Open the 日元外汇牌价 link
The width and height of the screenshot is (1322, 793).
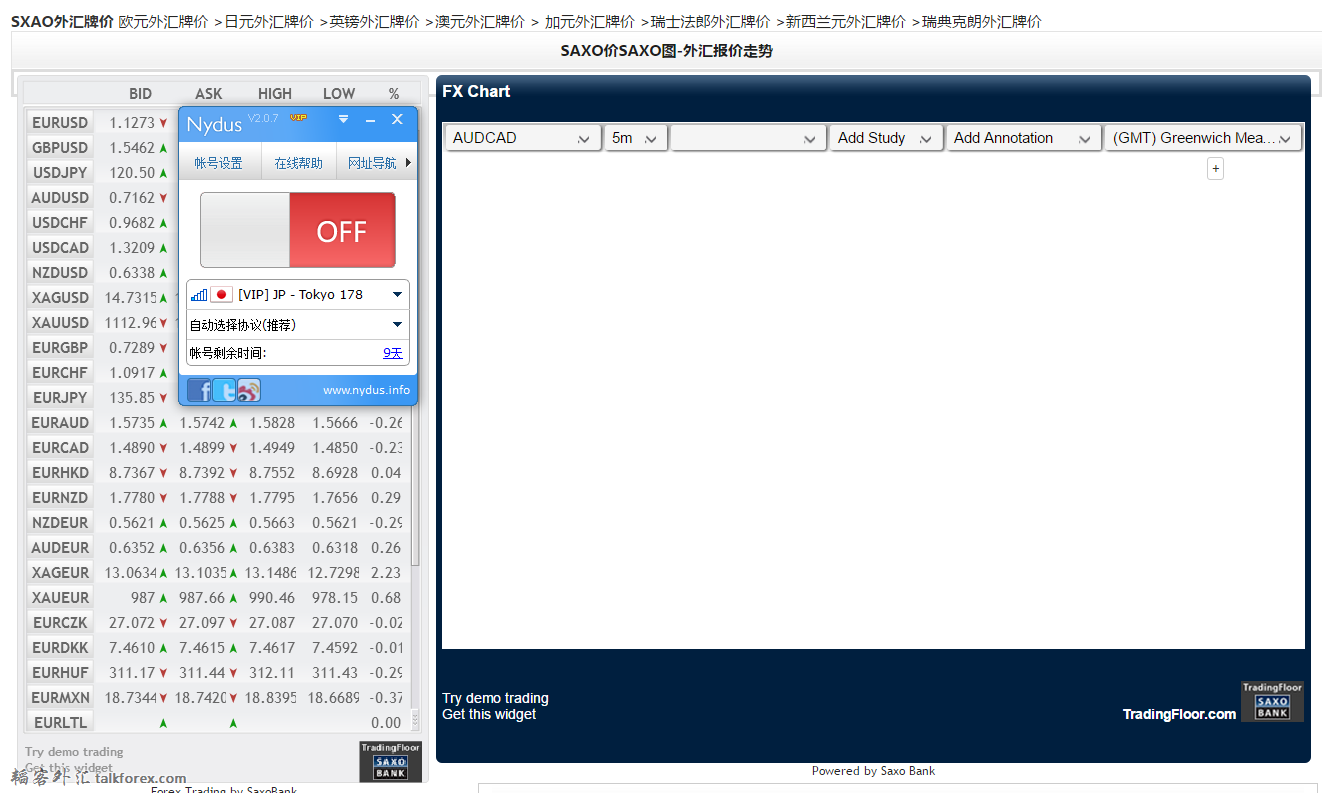pos(269,21)
